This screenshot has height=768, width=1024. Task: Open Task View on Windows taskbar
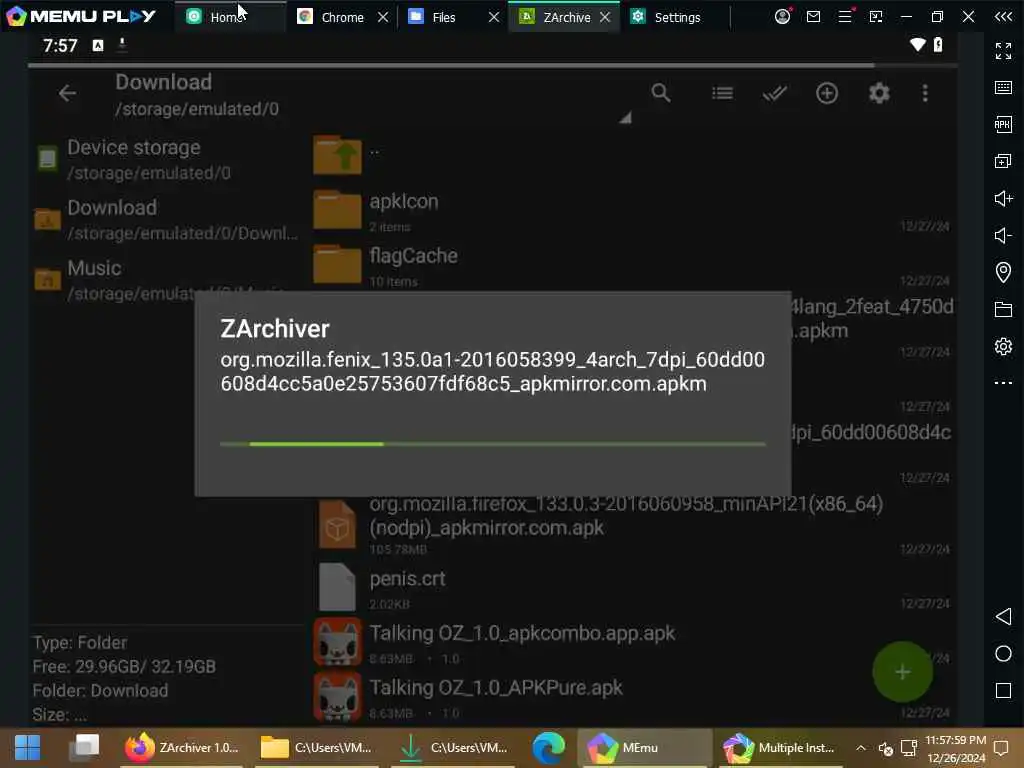85,748
